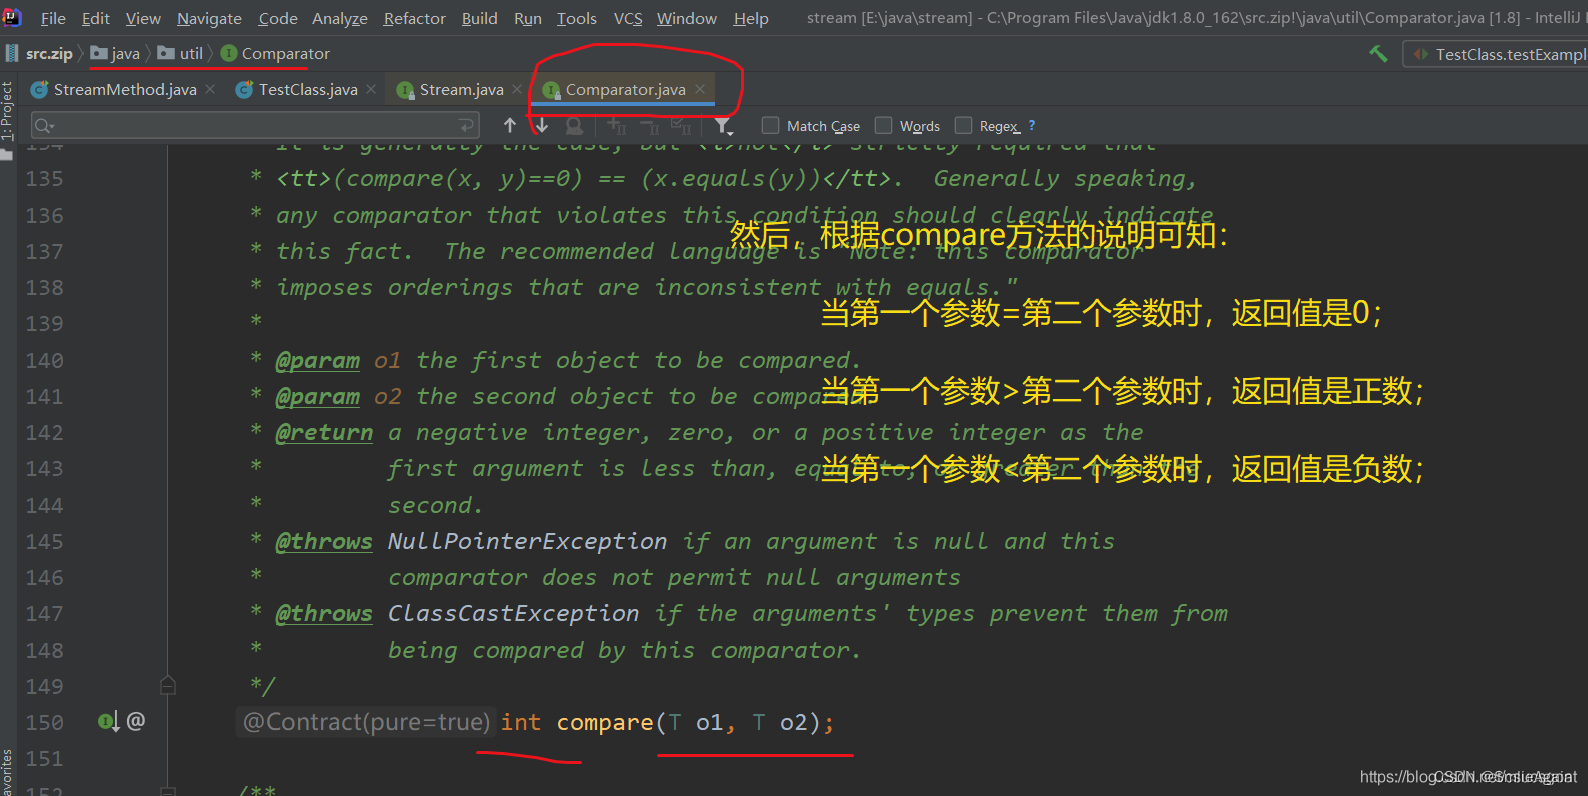Click Find All usages icon in search bar
Viewport: 1588px width, 796px height.
click(x=574, y=125)
